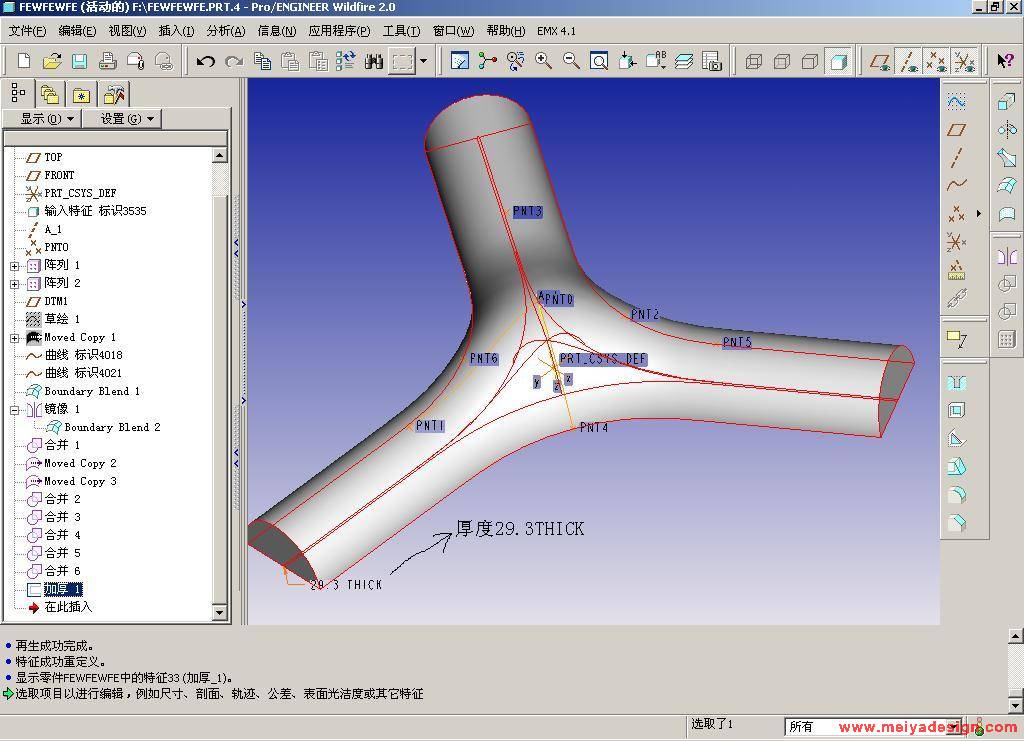
Task: Create a datum plane with the right toolbar icon
Action: coord(956,129)
